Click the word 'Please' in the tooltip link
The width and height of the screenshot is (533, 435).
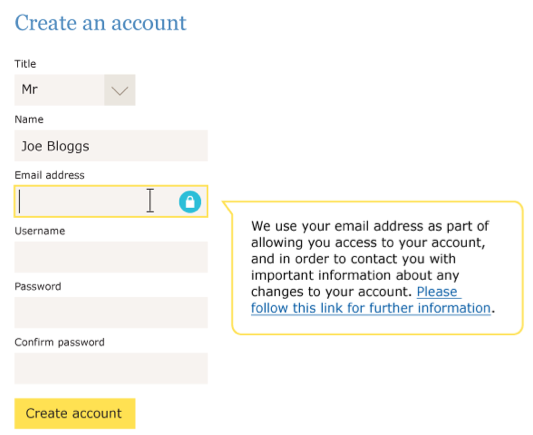pos(437,292)
